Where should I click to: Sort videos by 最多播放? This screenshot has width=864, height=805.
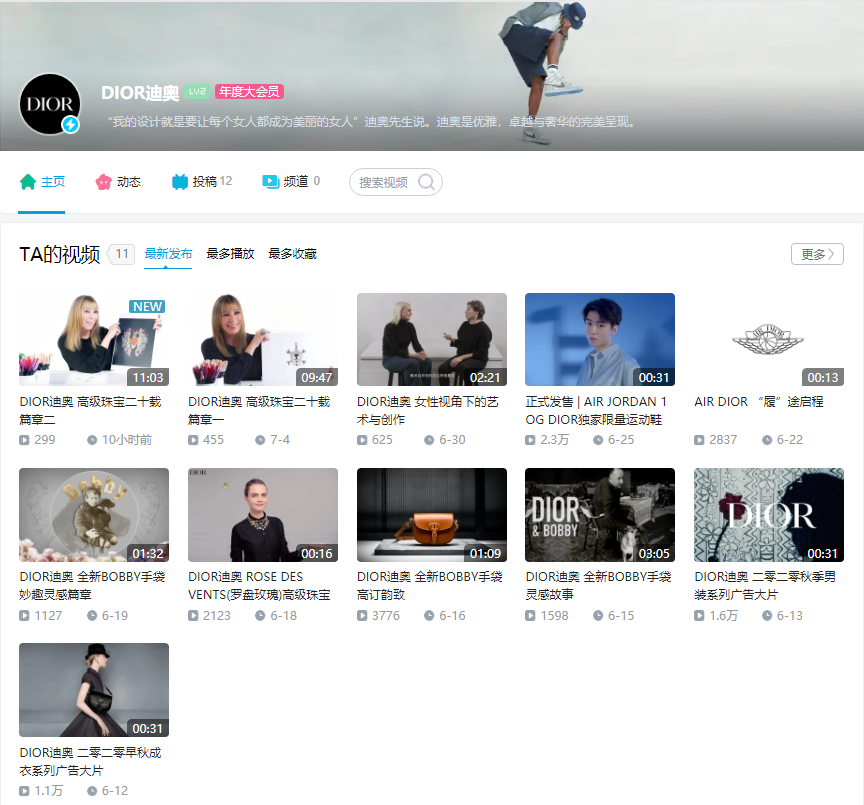pos(230,254)
